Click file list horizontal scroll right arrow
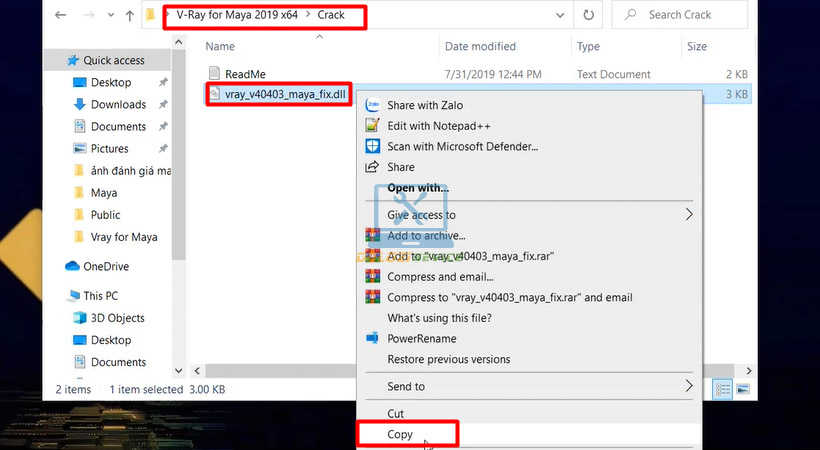This screenshot has width=820, height=450. pyautogui.click(x=749, y=370)
